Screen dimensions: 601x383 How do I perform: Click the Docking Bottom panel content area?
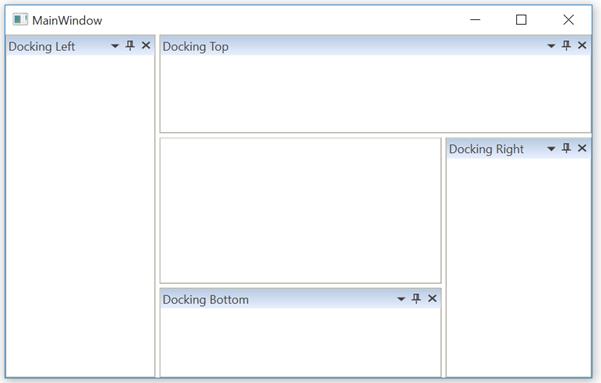pos(300,342)
